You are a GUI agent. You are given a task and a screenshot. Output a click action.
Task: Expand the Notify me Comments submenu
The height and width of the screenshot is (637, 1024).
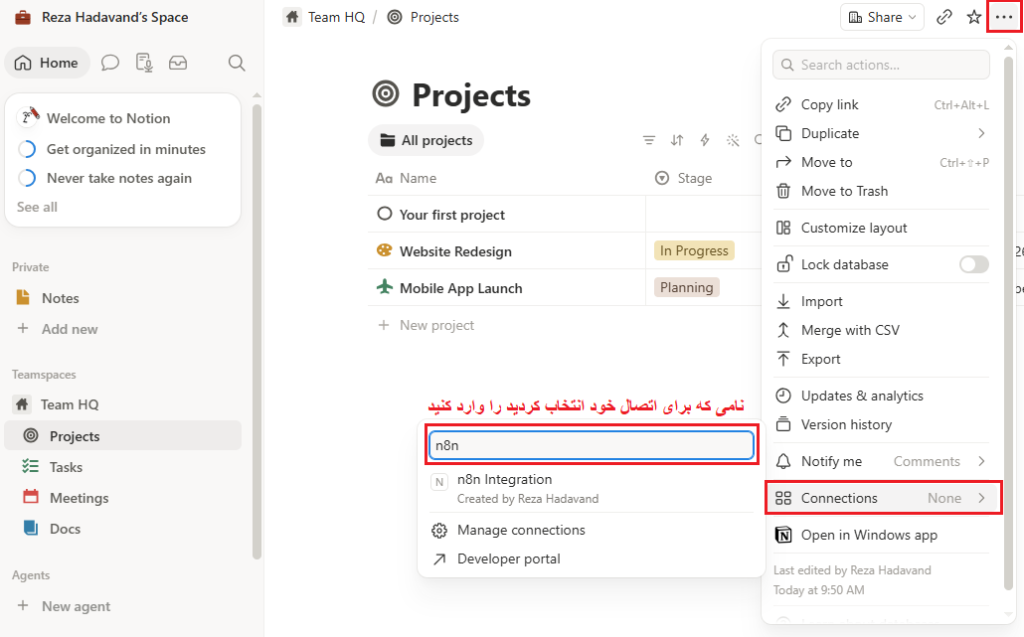pyautogui.click(x=882, y=461)
